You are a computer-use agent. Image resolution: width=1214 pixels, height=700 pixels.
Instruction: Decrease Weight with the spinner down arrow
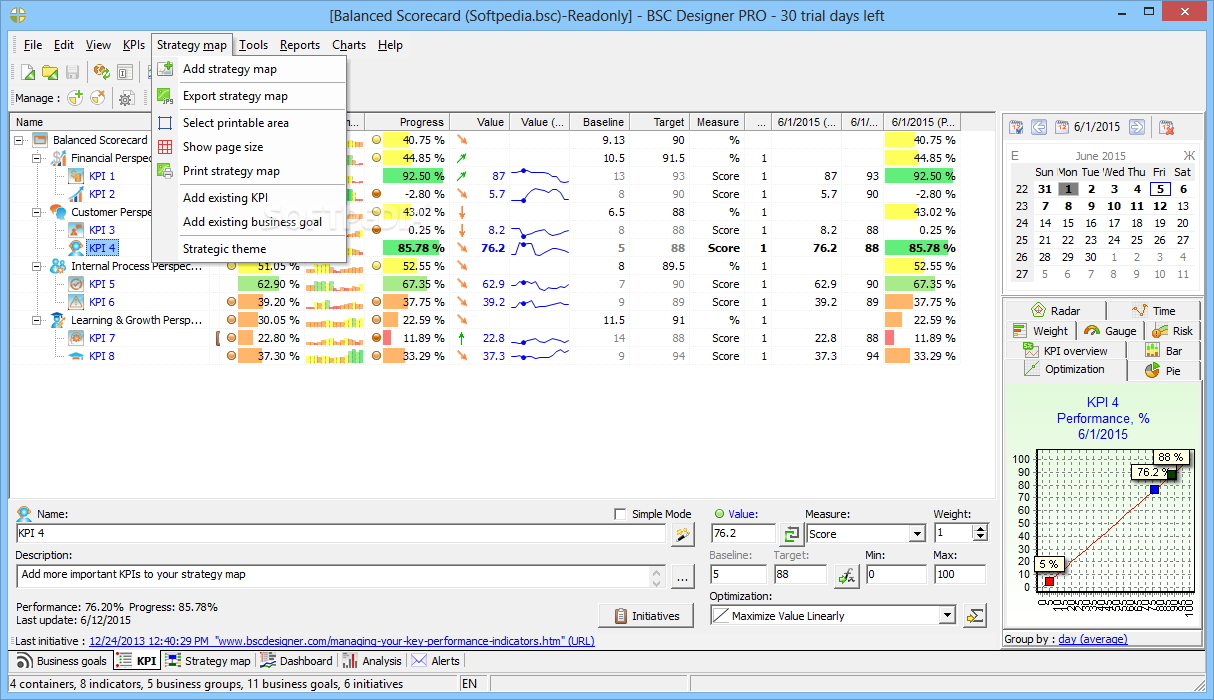pos(979,539)
